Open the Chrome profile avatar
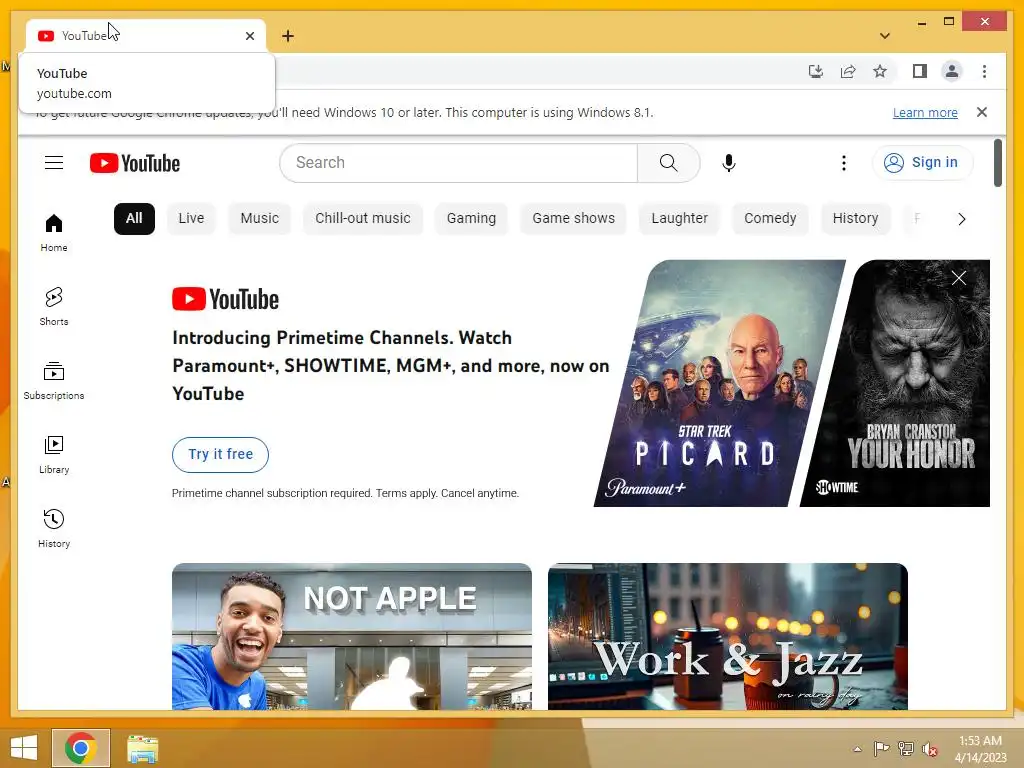The image size is (1024, 768). point(952,71)
